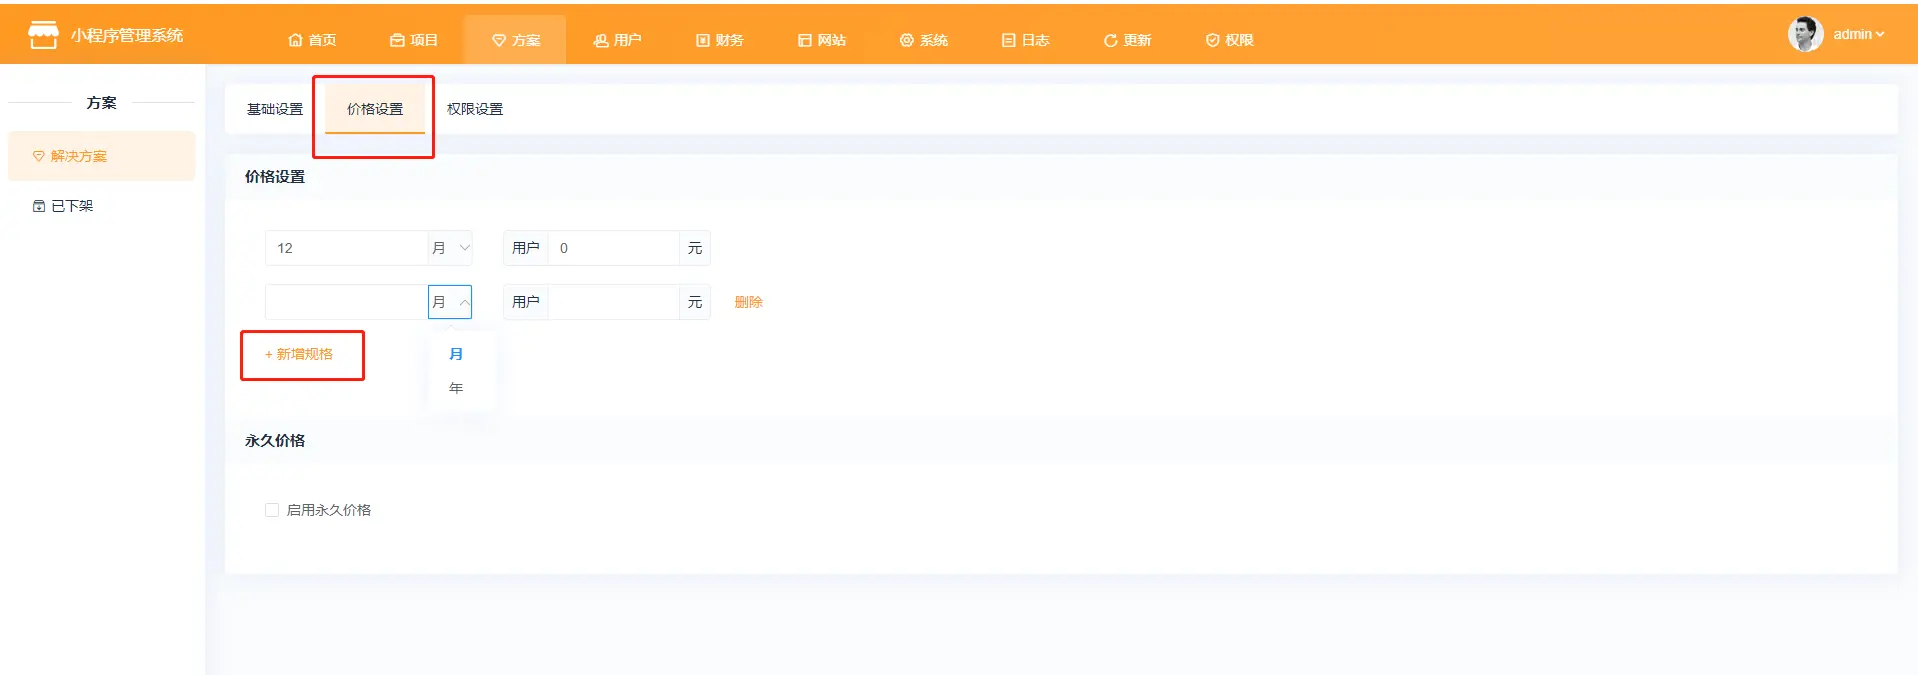The height and width of the screenshot is (675, 1918).
Task: Click the shop logo icon in header
Action: pos(43,35)
